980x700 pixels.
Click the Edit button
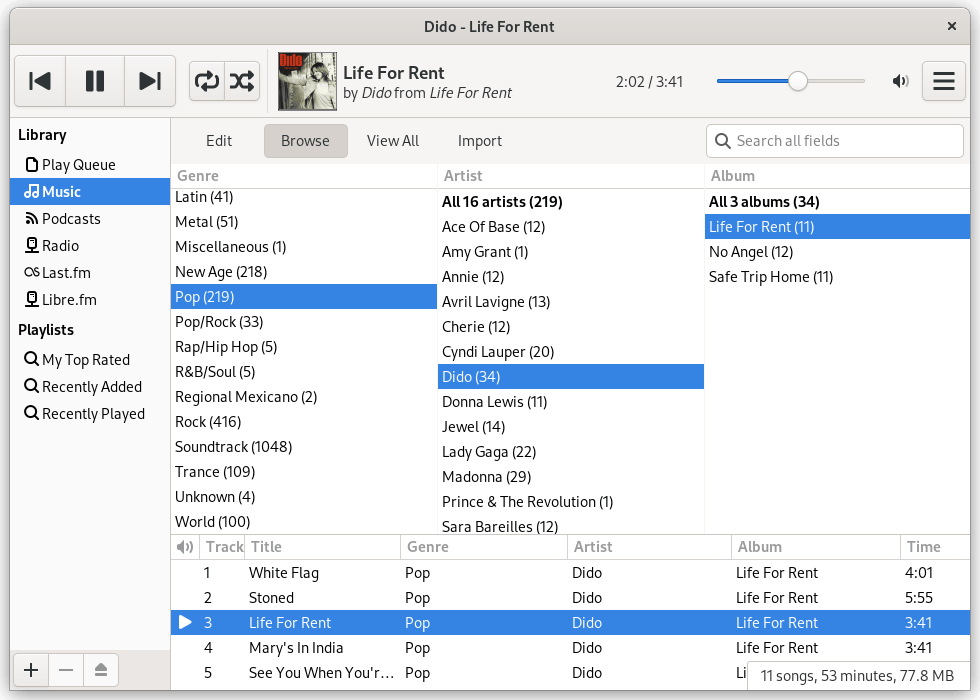[x=218, y=140]
